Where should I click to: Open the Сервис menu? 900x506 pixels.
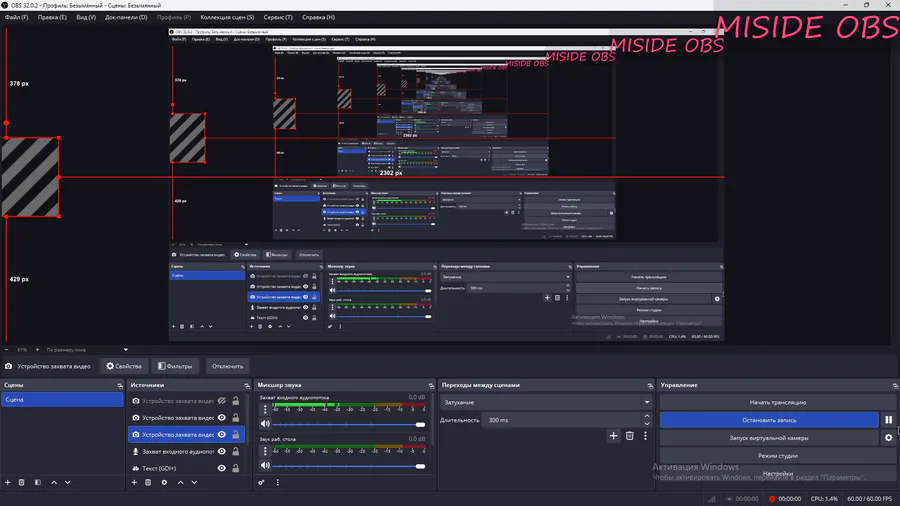pyautogui.click(x=278, y=17)
